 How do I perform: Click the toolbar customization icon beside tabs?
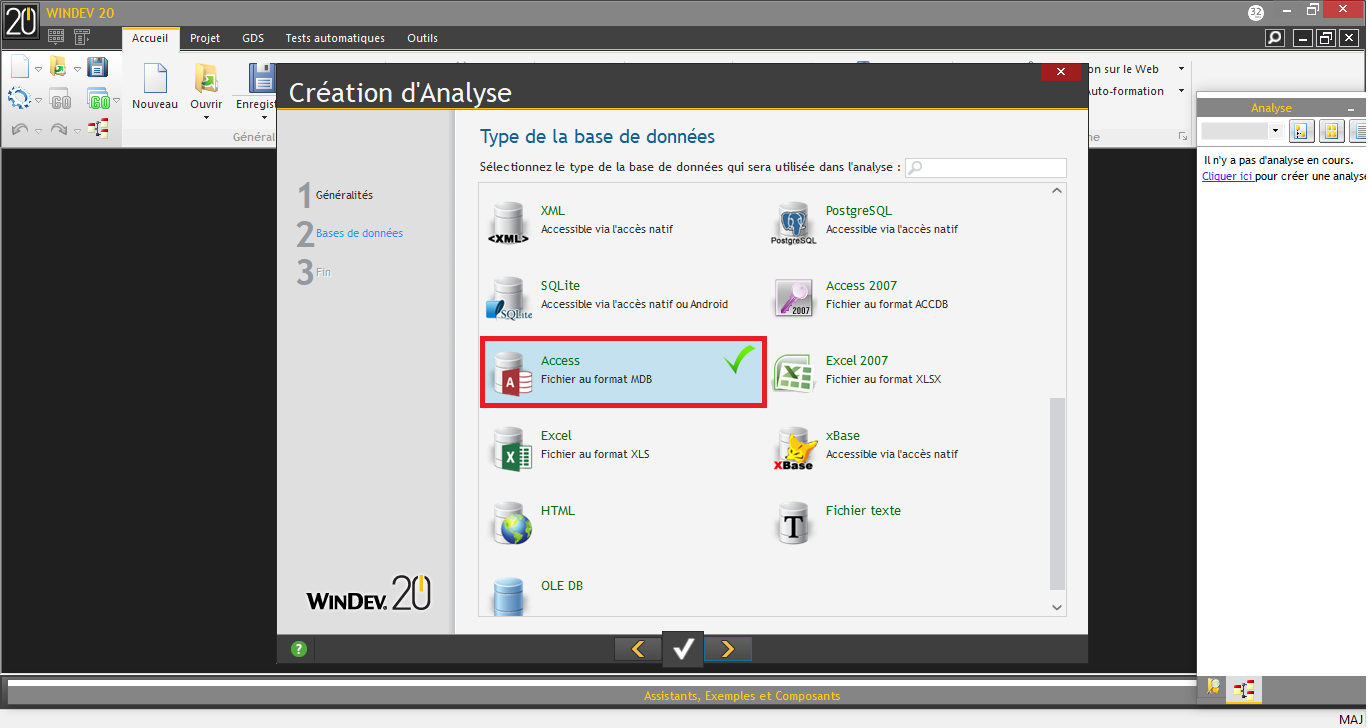click(82, 37)
